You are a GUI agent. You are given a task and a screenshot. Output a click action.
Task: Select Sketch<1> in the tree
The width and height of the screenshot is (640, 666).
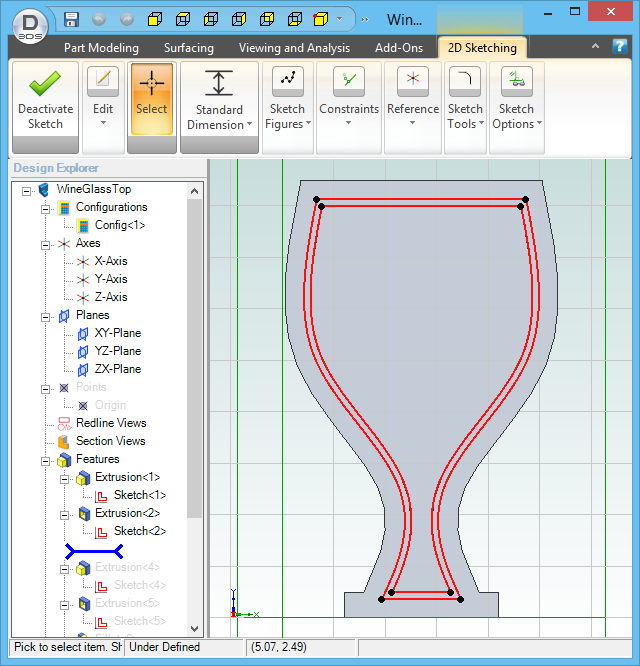(140, 495)
